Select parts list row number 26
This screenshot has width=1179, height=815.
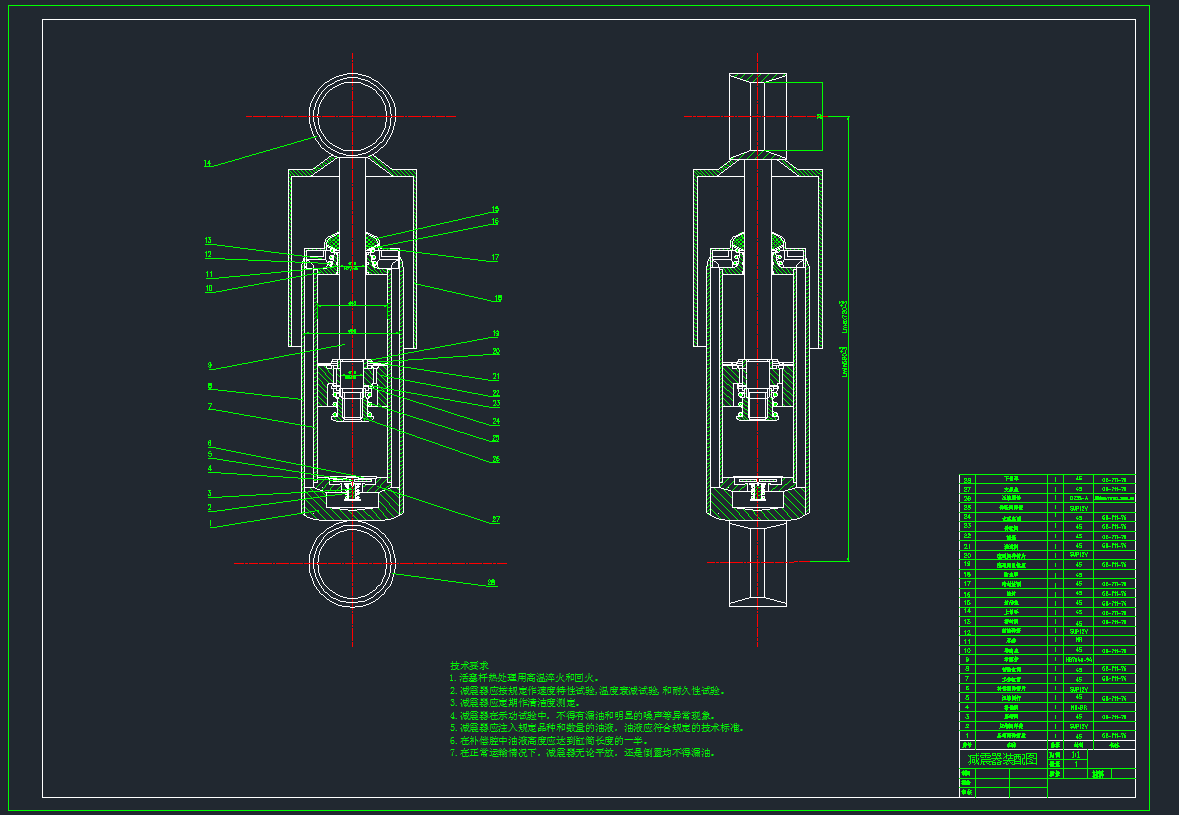(968, 498)
